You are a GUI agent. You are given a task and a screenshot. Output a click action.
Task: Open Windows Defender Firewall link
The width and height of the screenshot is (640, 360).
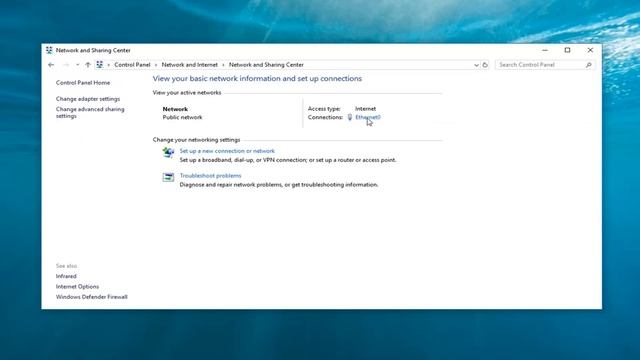[x=92, y=297]
